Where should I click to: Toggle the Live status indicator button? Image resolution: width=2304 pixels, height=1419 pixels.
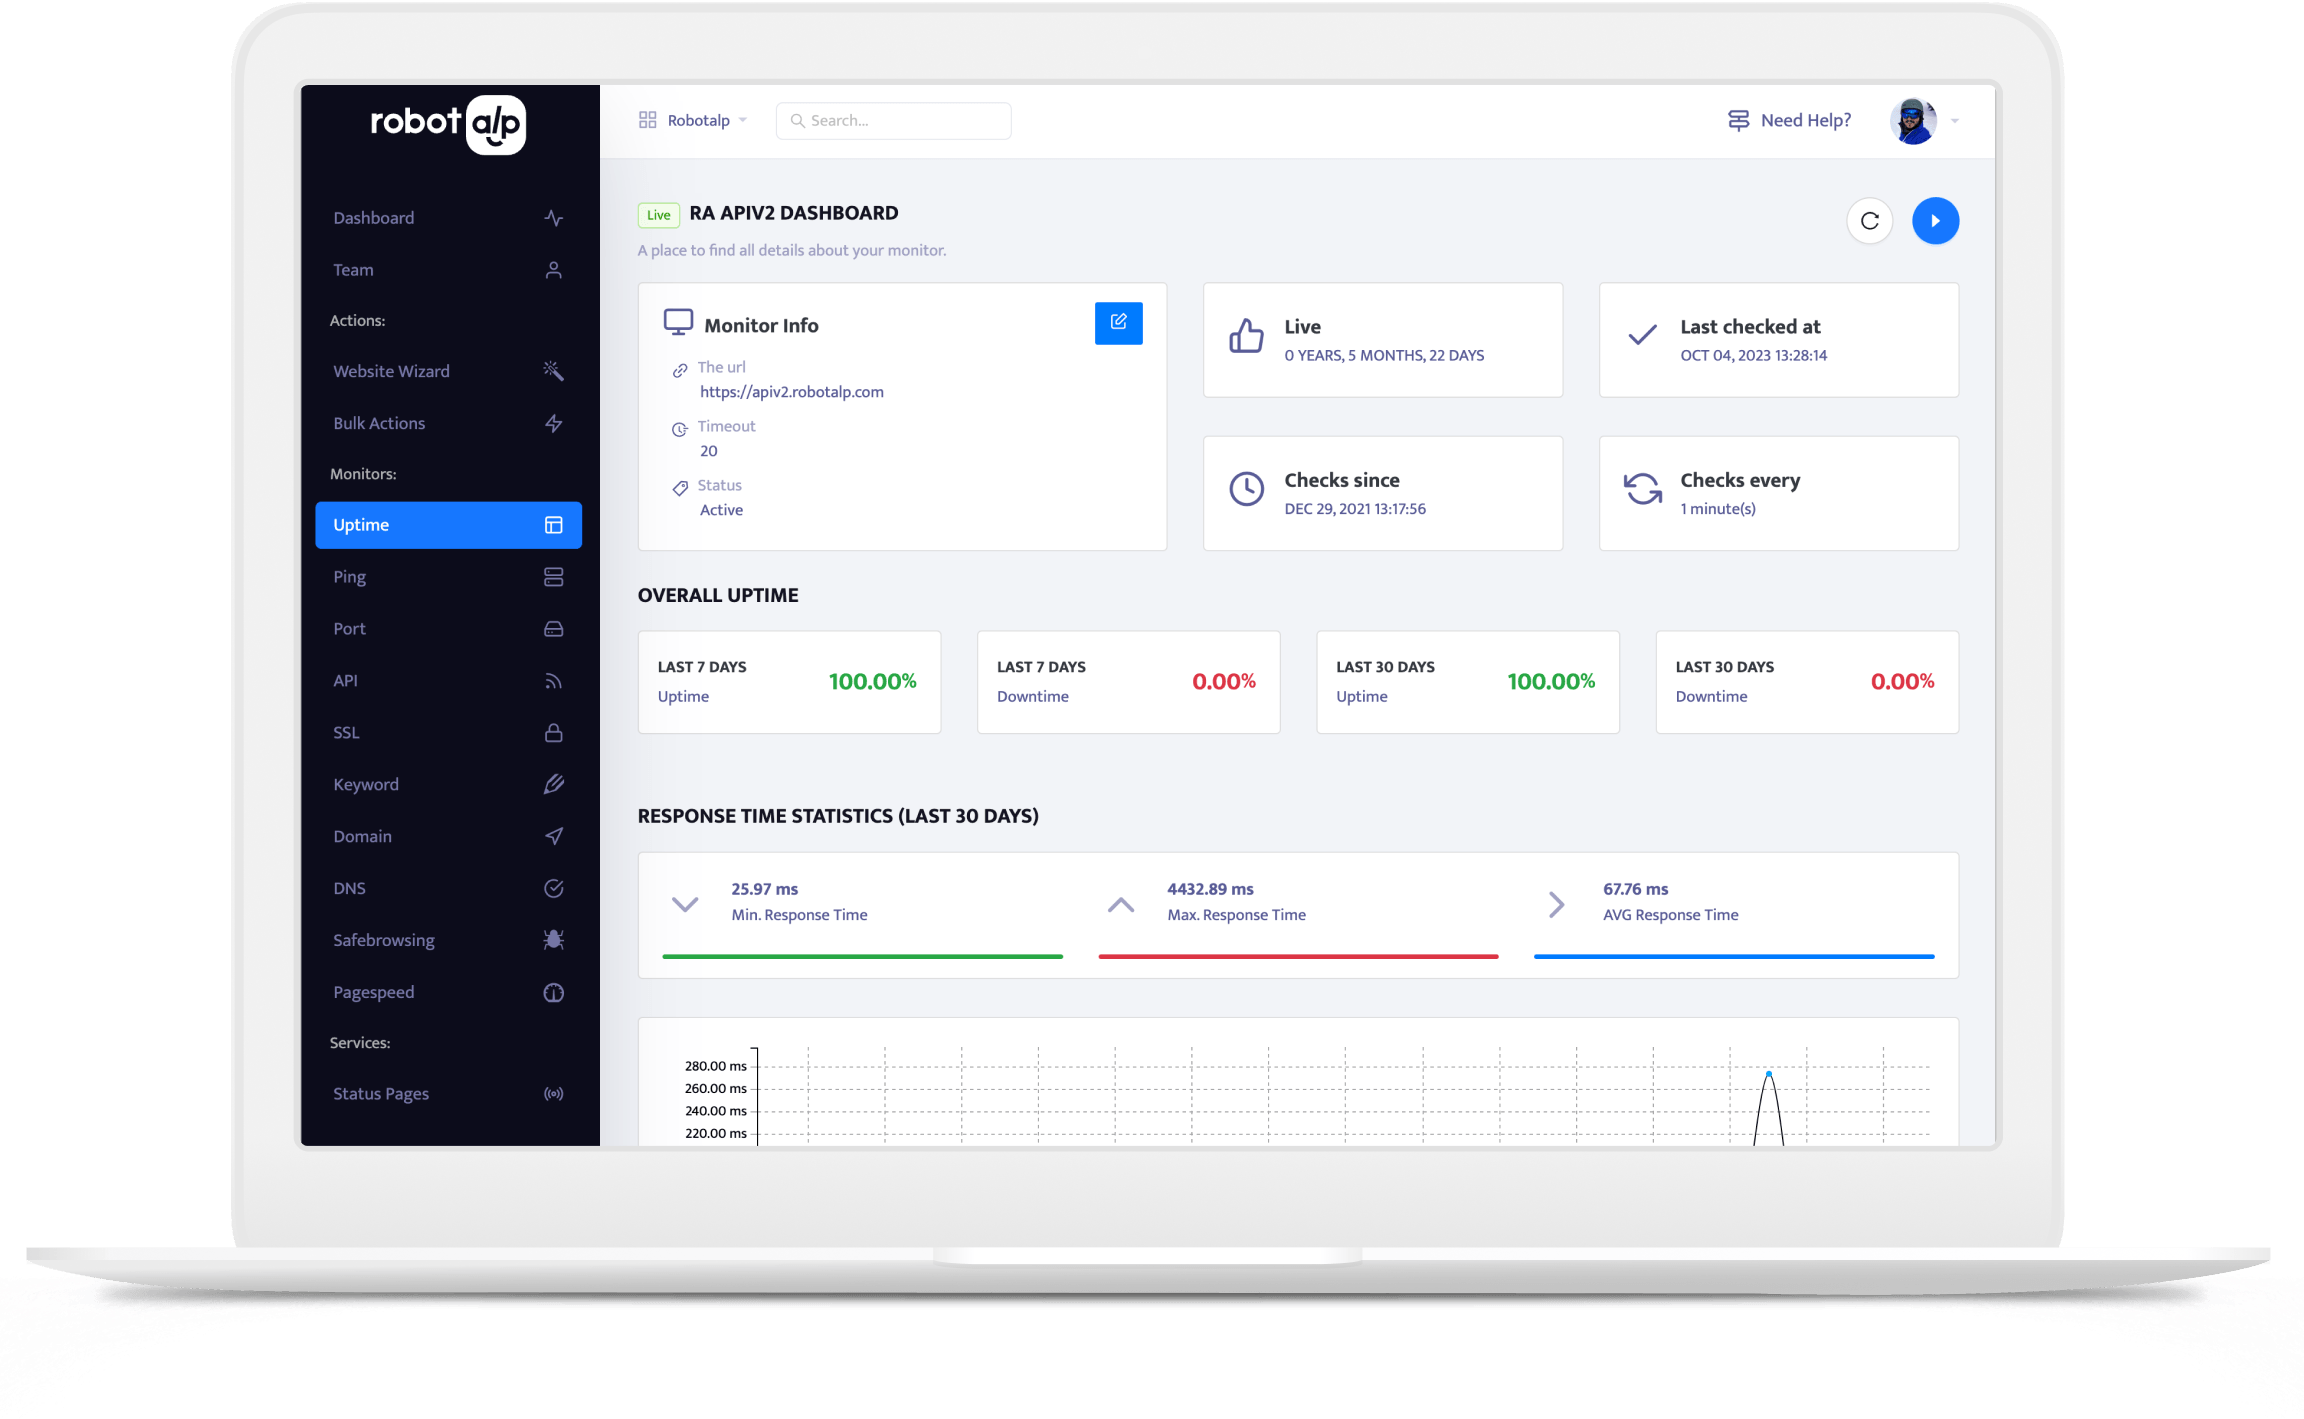658,212
